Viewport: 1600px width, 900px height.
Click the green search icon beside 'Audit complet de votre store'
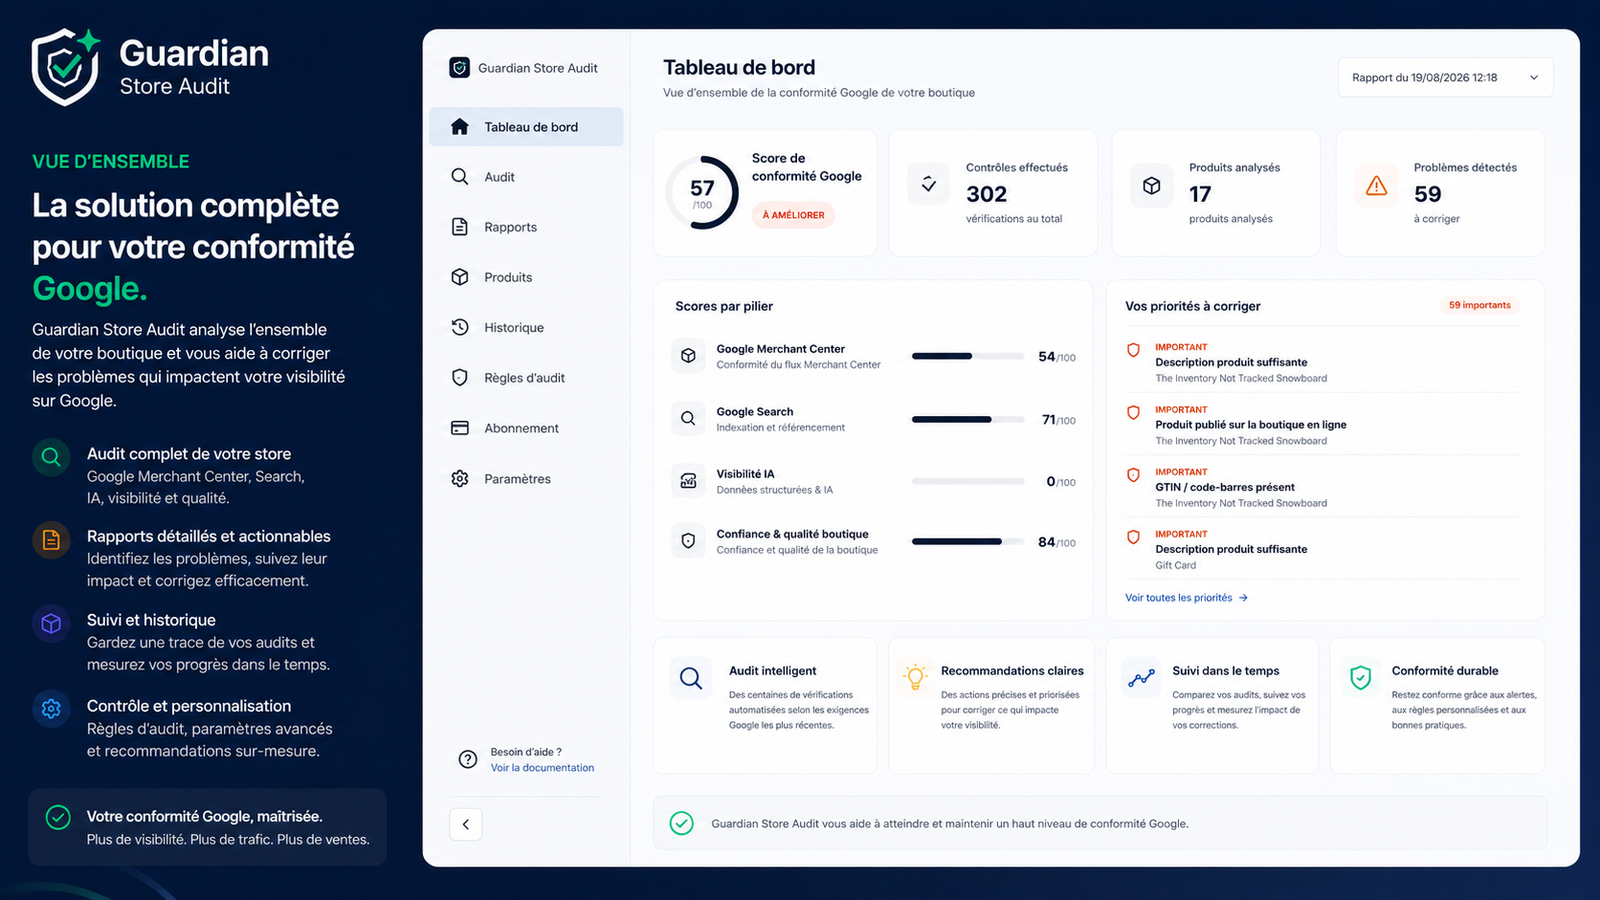coord(51,458)
